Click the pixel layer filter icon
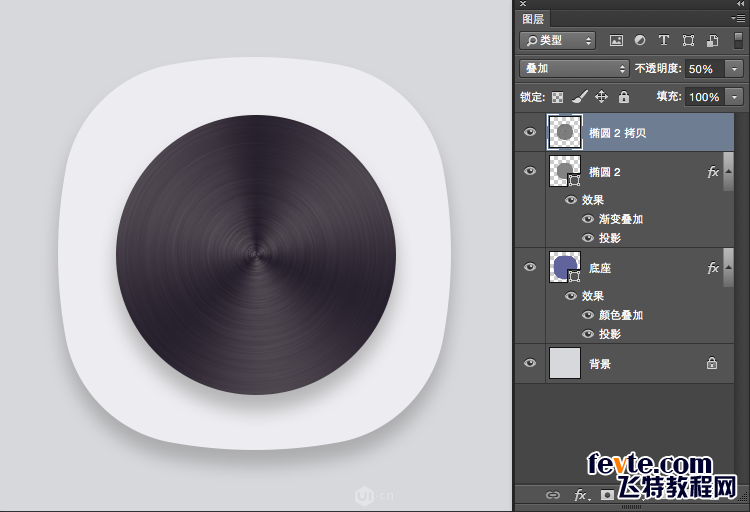The width and height of the screenshot is (750, 512). (616, 41)
